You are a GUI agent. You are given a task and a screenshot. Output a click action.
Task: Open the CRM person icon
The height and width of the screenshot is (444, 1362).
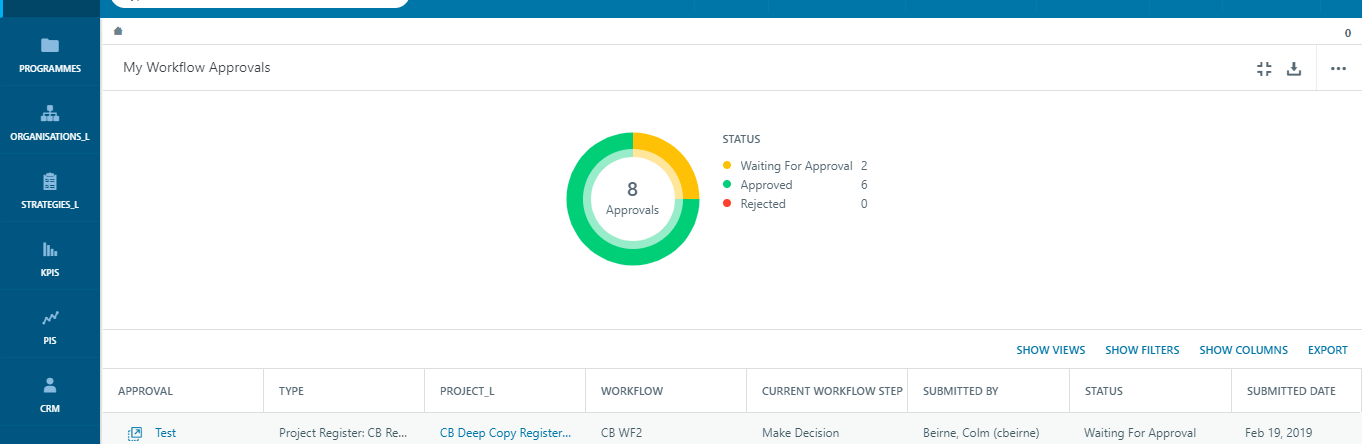(x=50, y=384)
